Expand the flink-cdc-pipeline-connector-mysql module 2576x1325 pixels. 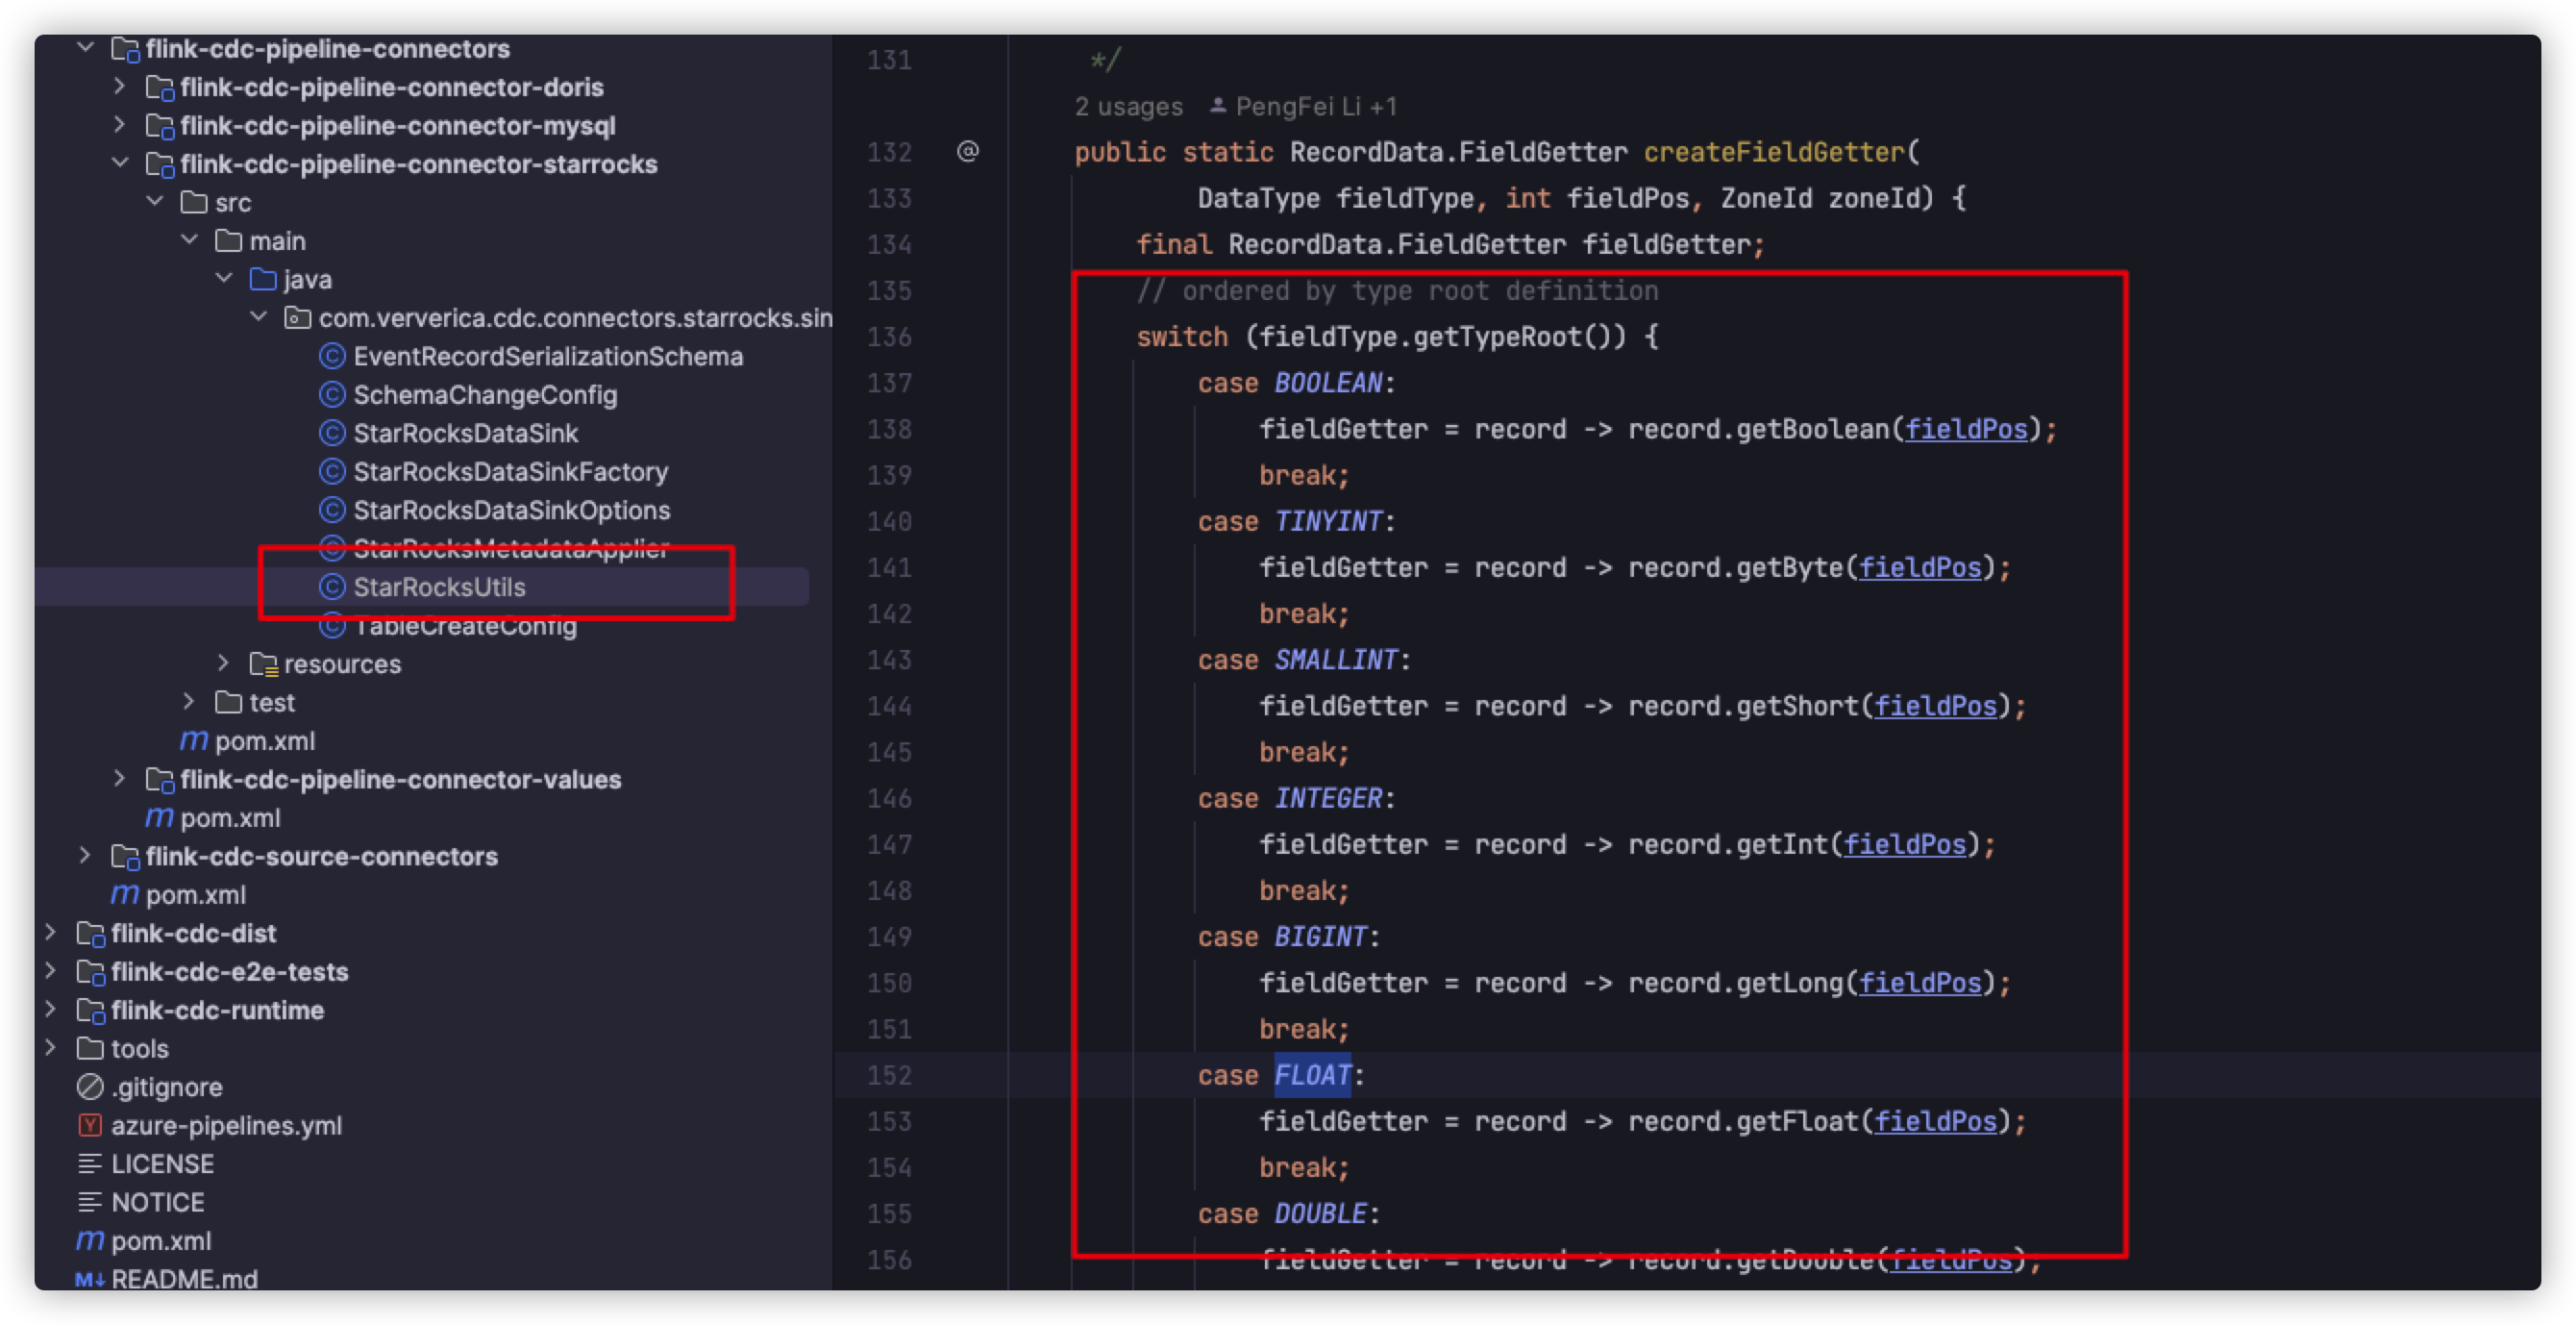tap(119, 125)
